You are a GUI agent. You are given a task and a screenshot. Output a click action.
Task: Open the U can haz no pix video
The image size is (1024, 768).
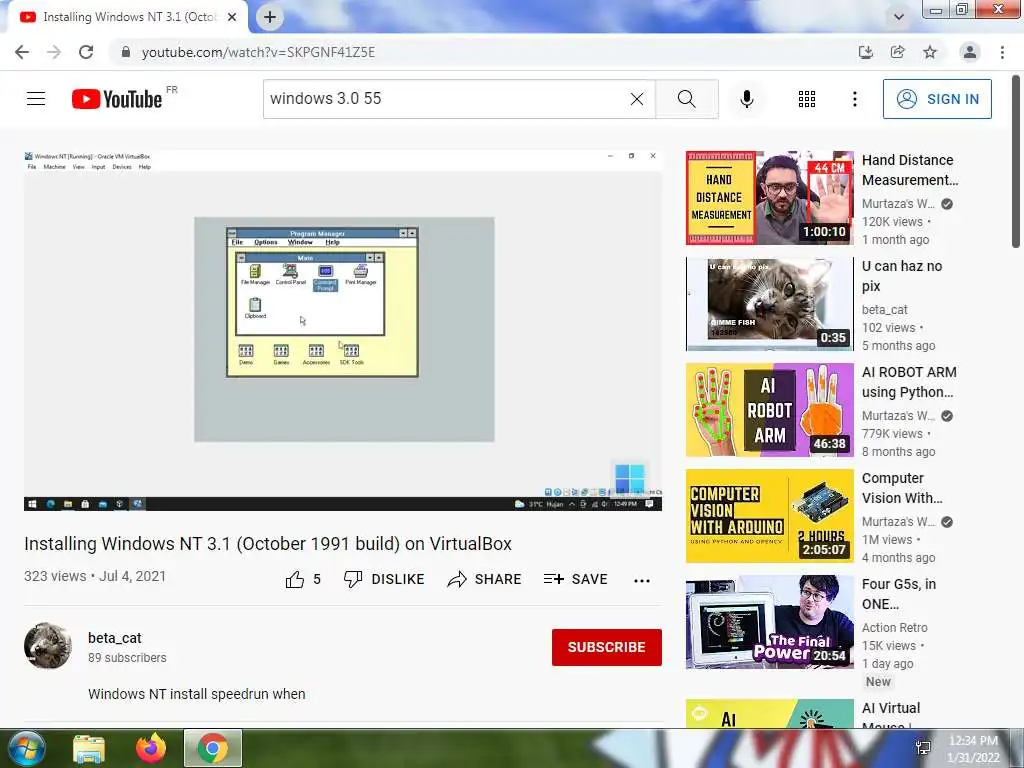coord(769,304)
